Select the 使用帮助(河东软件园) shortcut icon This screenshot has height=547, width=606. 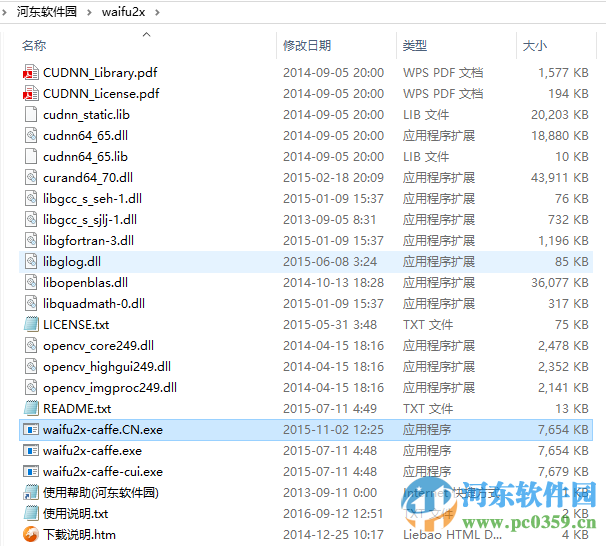[x=31, y=492]
